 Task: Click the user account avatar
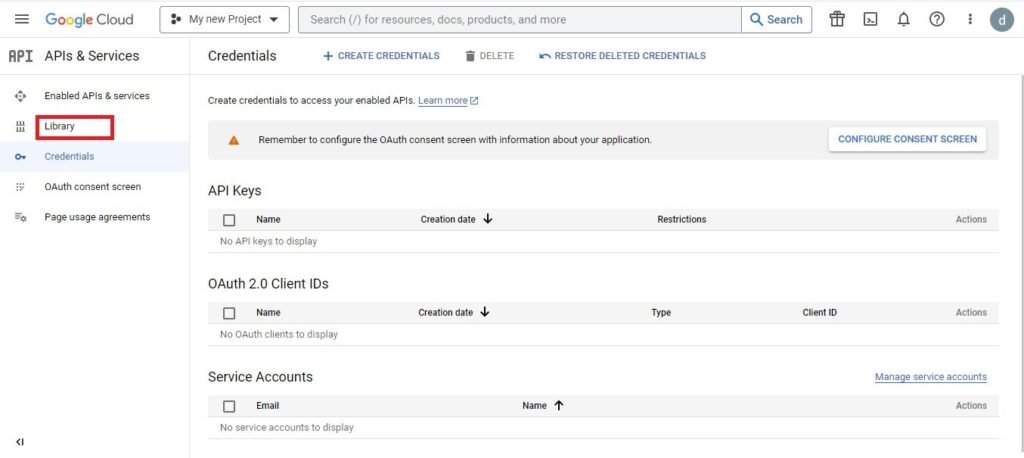click(1001, 19)
